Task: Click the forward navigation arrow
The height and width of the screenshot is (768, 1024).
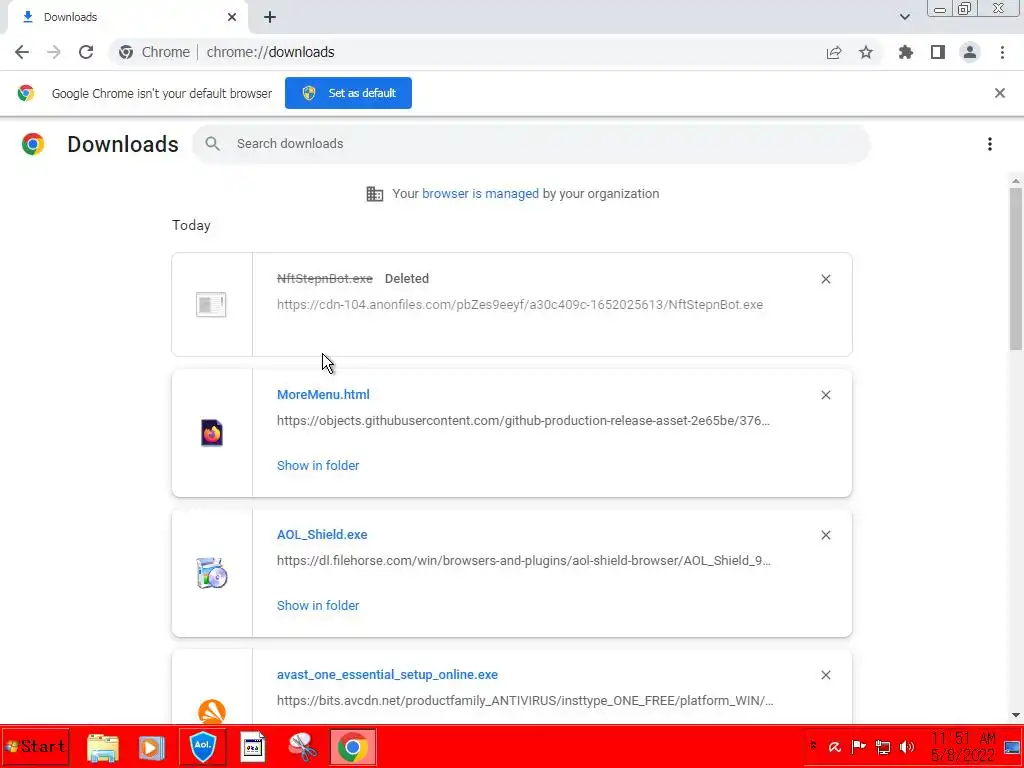Action: pyautogui.click(x=54, y=52)
